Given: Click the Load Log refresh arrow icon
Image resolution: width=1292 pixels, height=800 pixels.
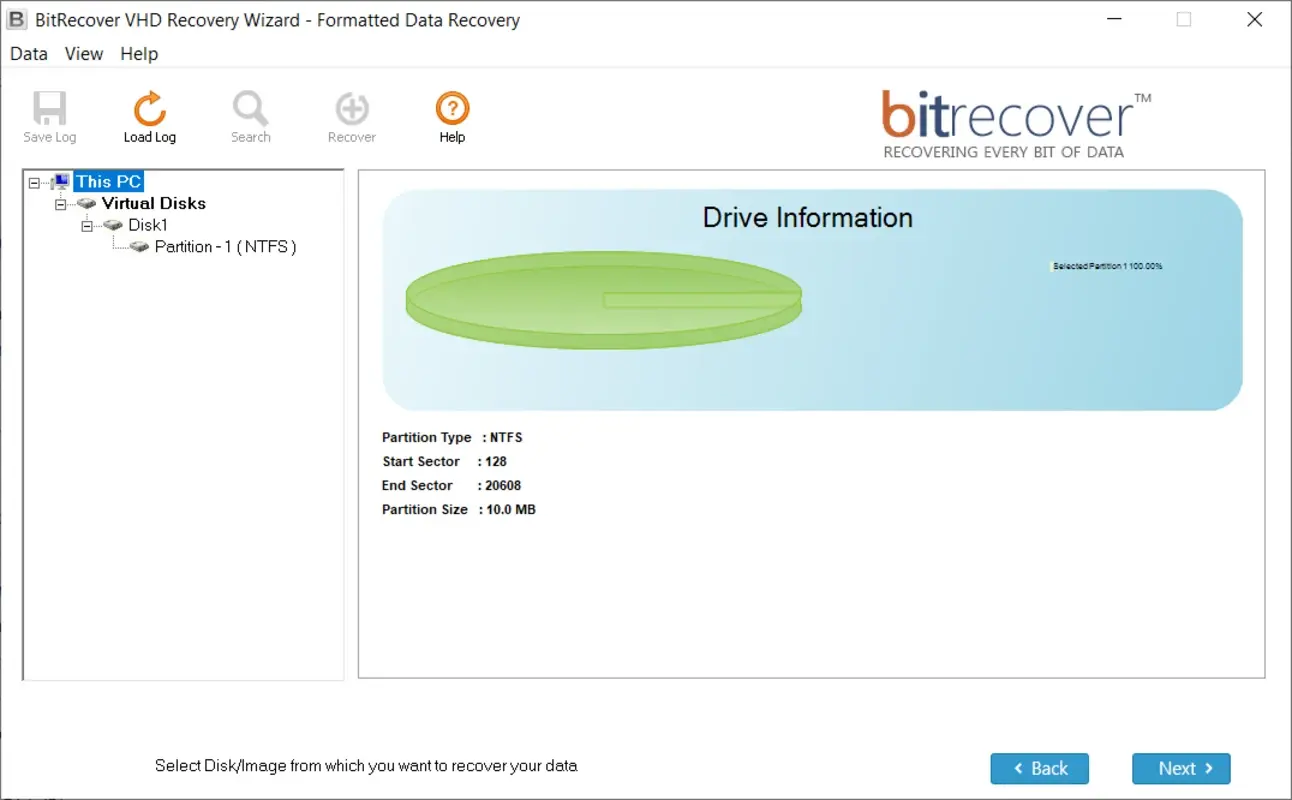Looking at the screenshot, I should 150,108.
